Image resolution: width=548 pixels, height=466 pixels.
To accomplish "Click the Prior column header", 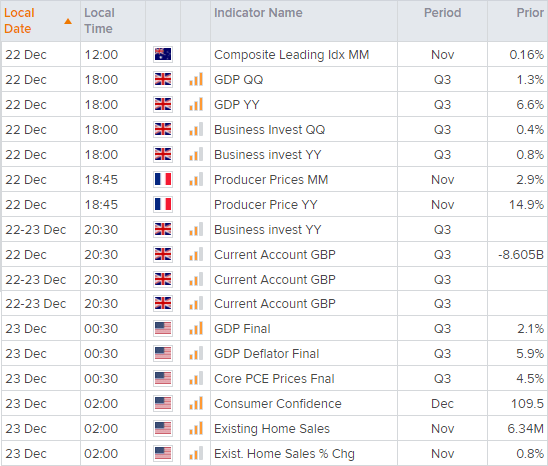I will pyautogui.click(x=530, y=13).
